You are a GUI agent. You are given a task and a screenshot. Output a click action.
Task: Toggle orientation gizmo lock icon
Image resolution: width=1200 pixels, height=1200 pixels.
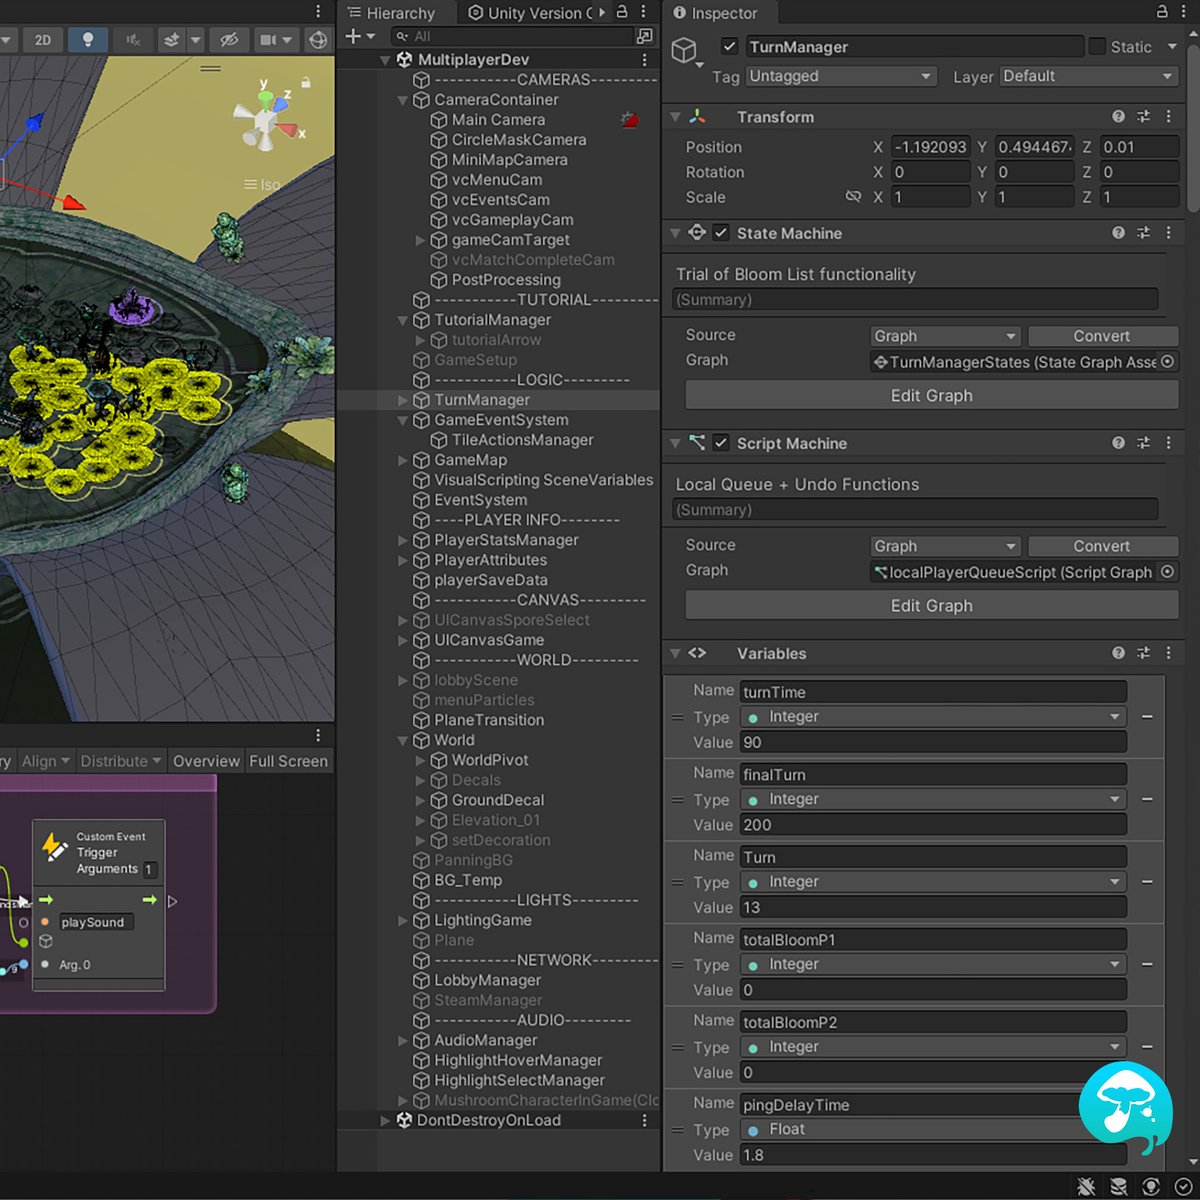click(306, 83)
